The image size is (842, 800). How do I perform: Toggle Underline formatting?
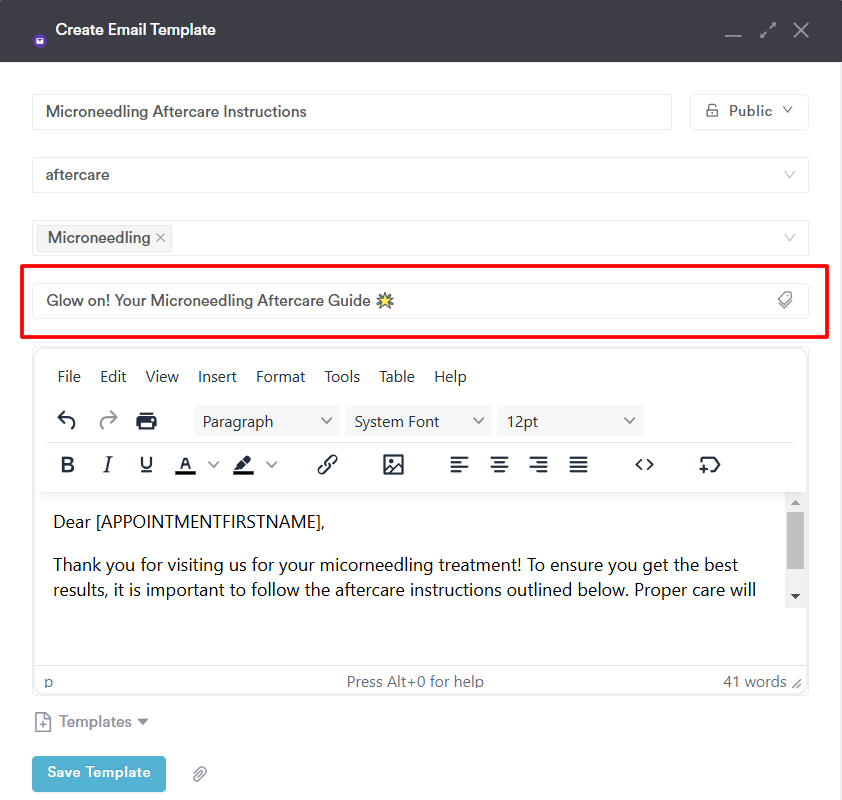point(146,464)
